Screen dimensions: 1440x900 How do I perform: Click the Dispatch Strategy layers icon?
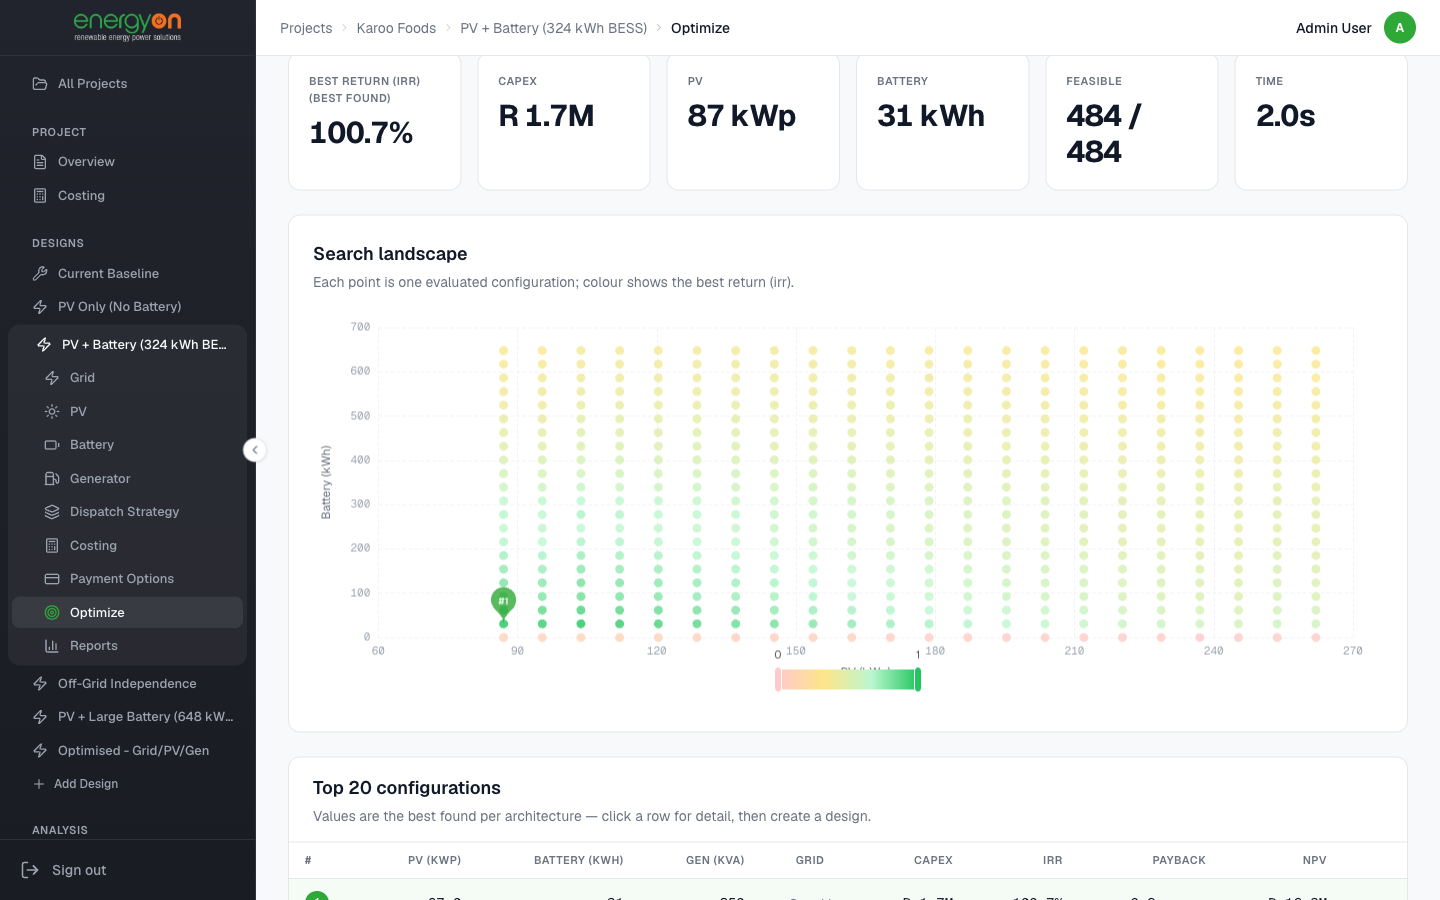52,512
